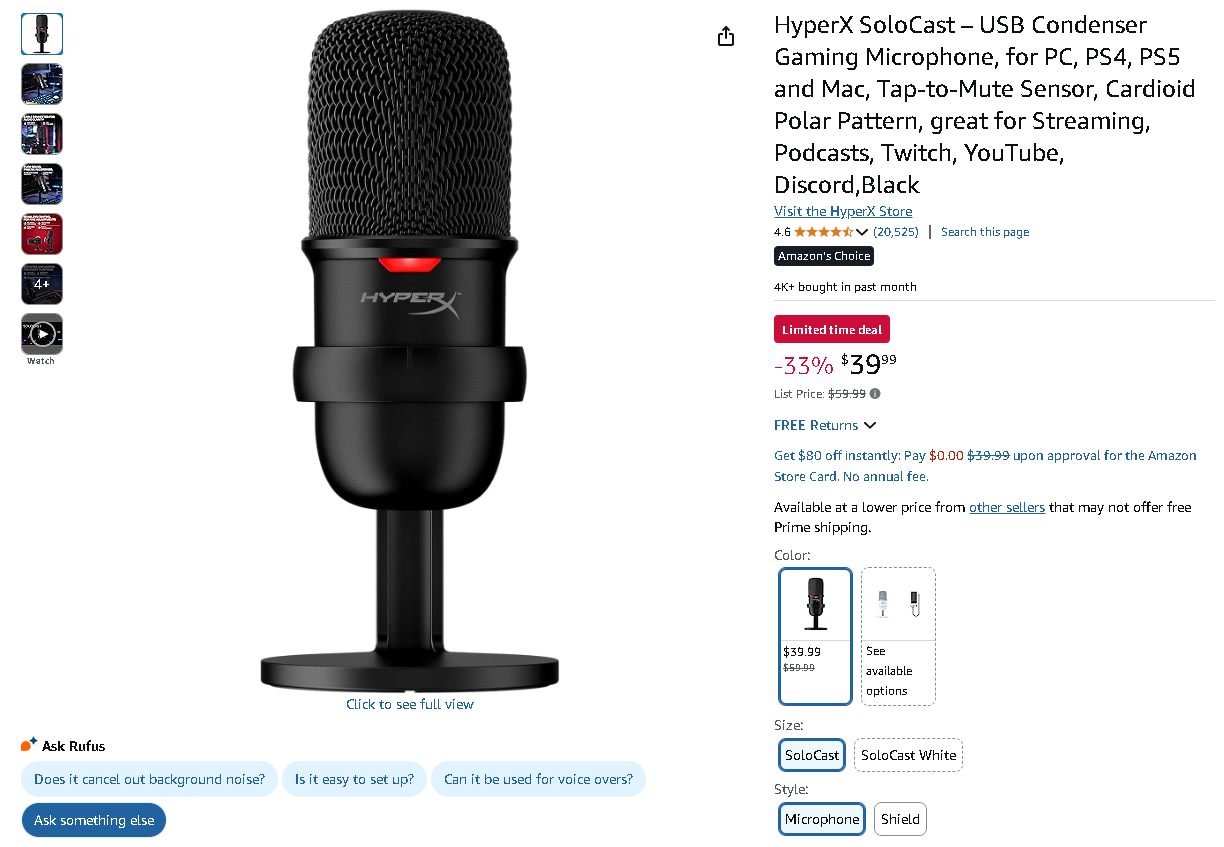
Task: Select the black color swatch at $39.99
Action: click(x=815, y=635)
